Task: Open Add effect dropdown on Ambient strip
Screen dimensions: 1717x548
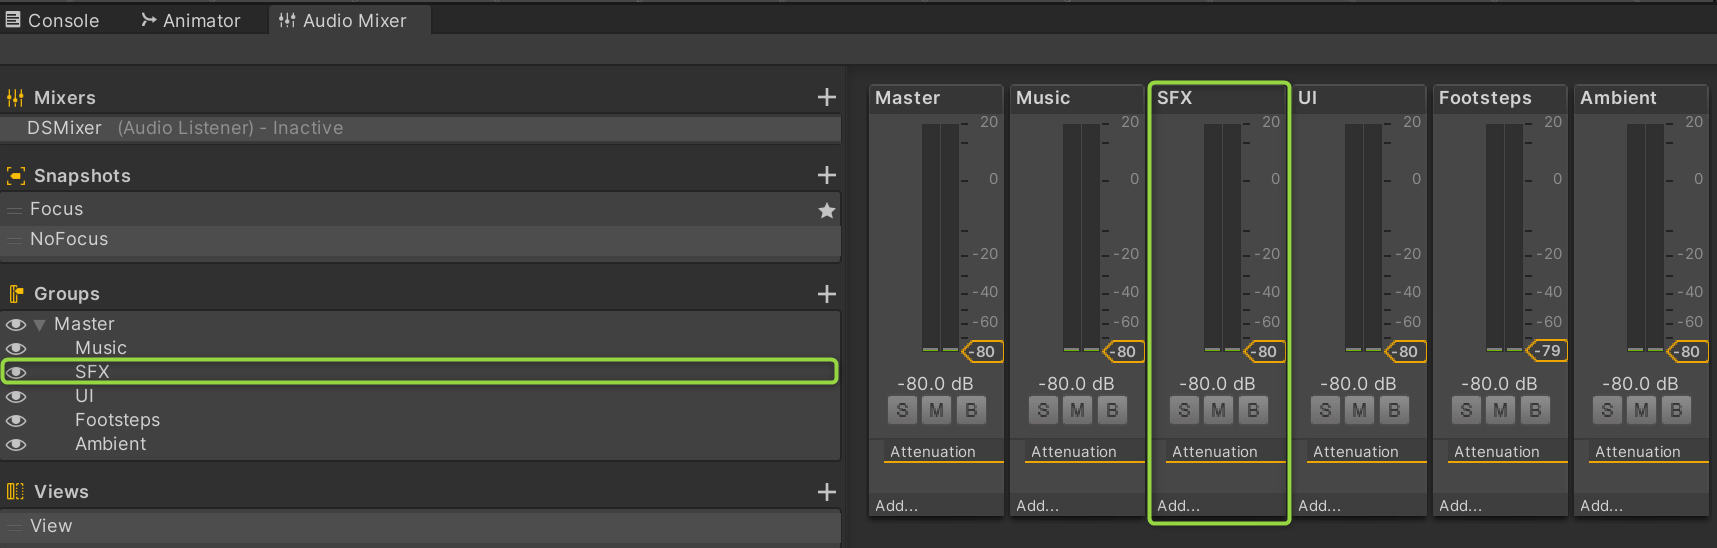Action: coord(1601,506)
